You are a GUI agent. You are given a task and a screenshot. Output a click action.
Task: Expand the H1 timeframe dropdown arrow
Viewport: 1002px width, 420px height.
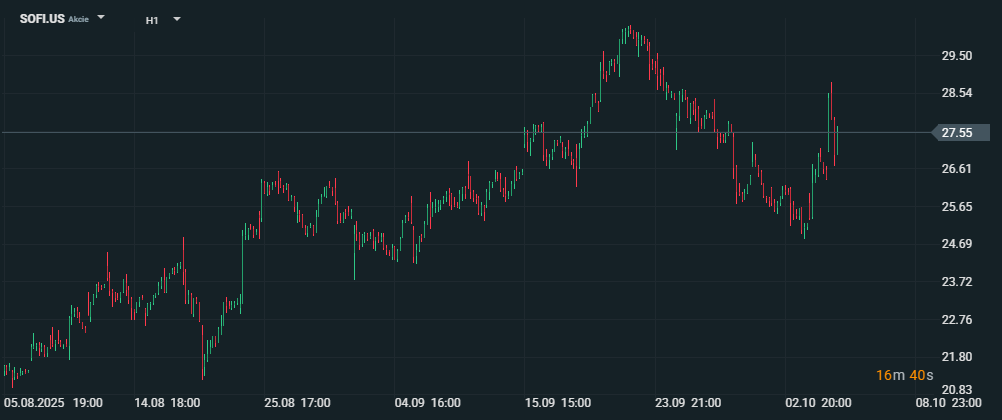pos(177,18)
